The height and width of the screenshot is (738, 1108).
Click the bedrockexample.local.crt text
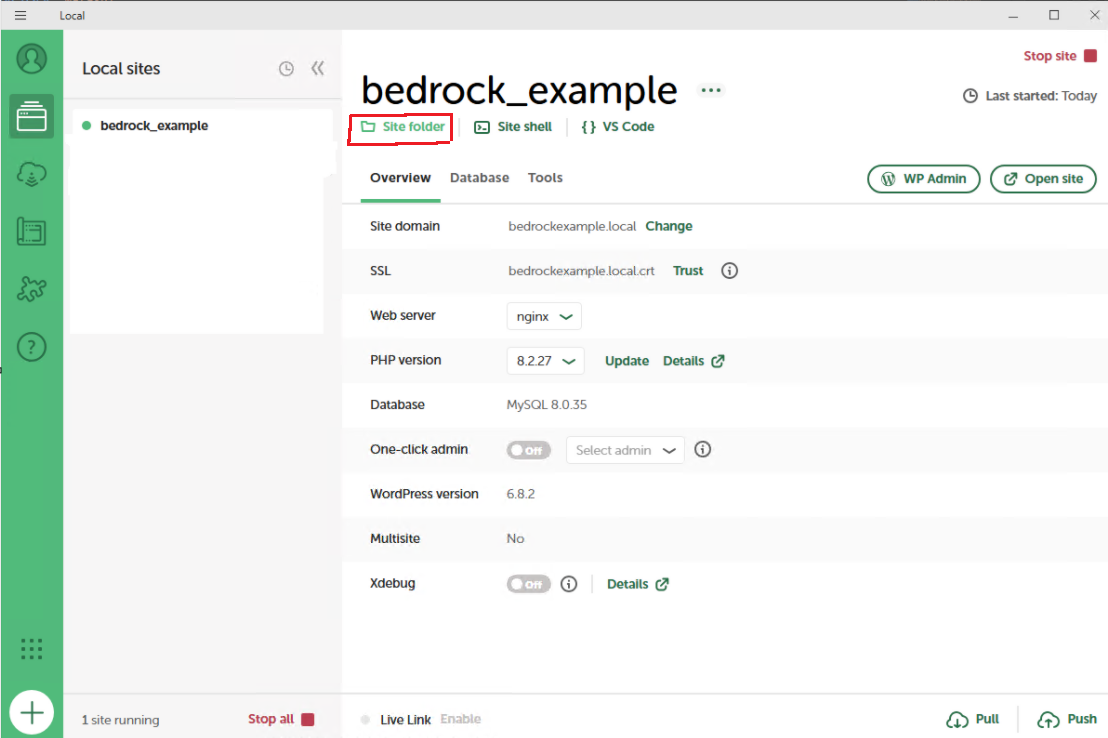click(x=581, y=271)
